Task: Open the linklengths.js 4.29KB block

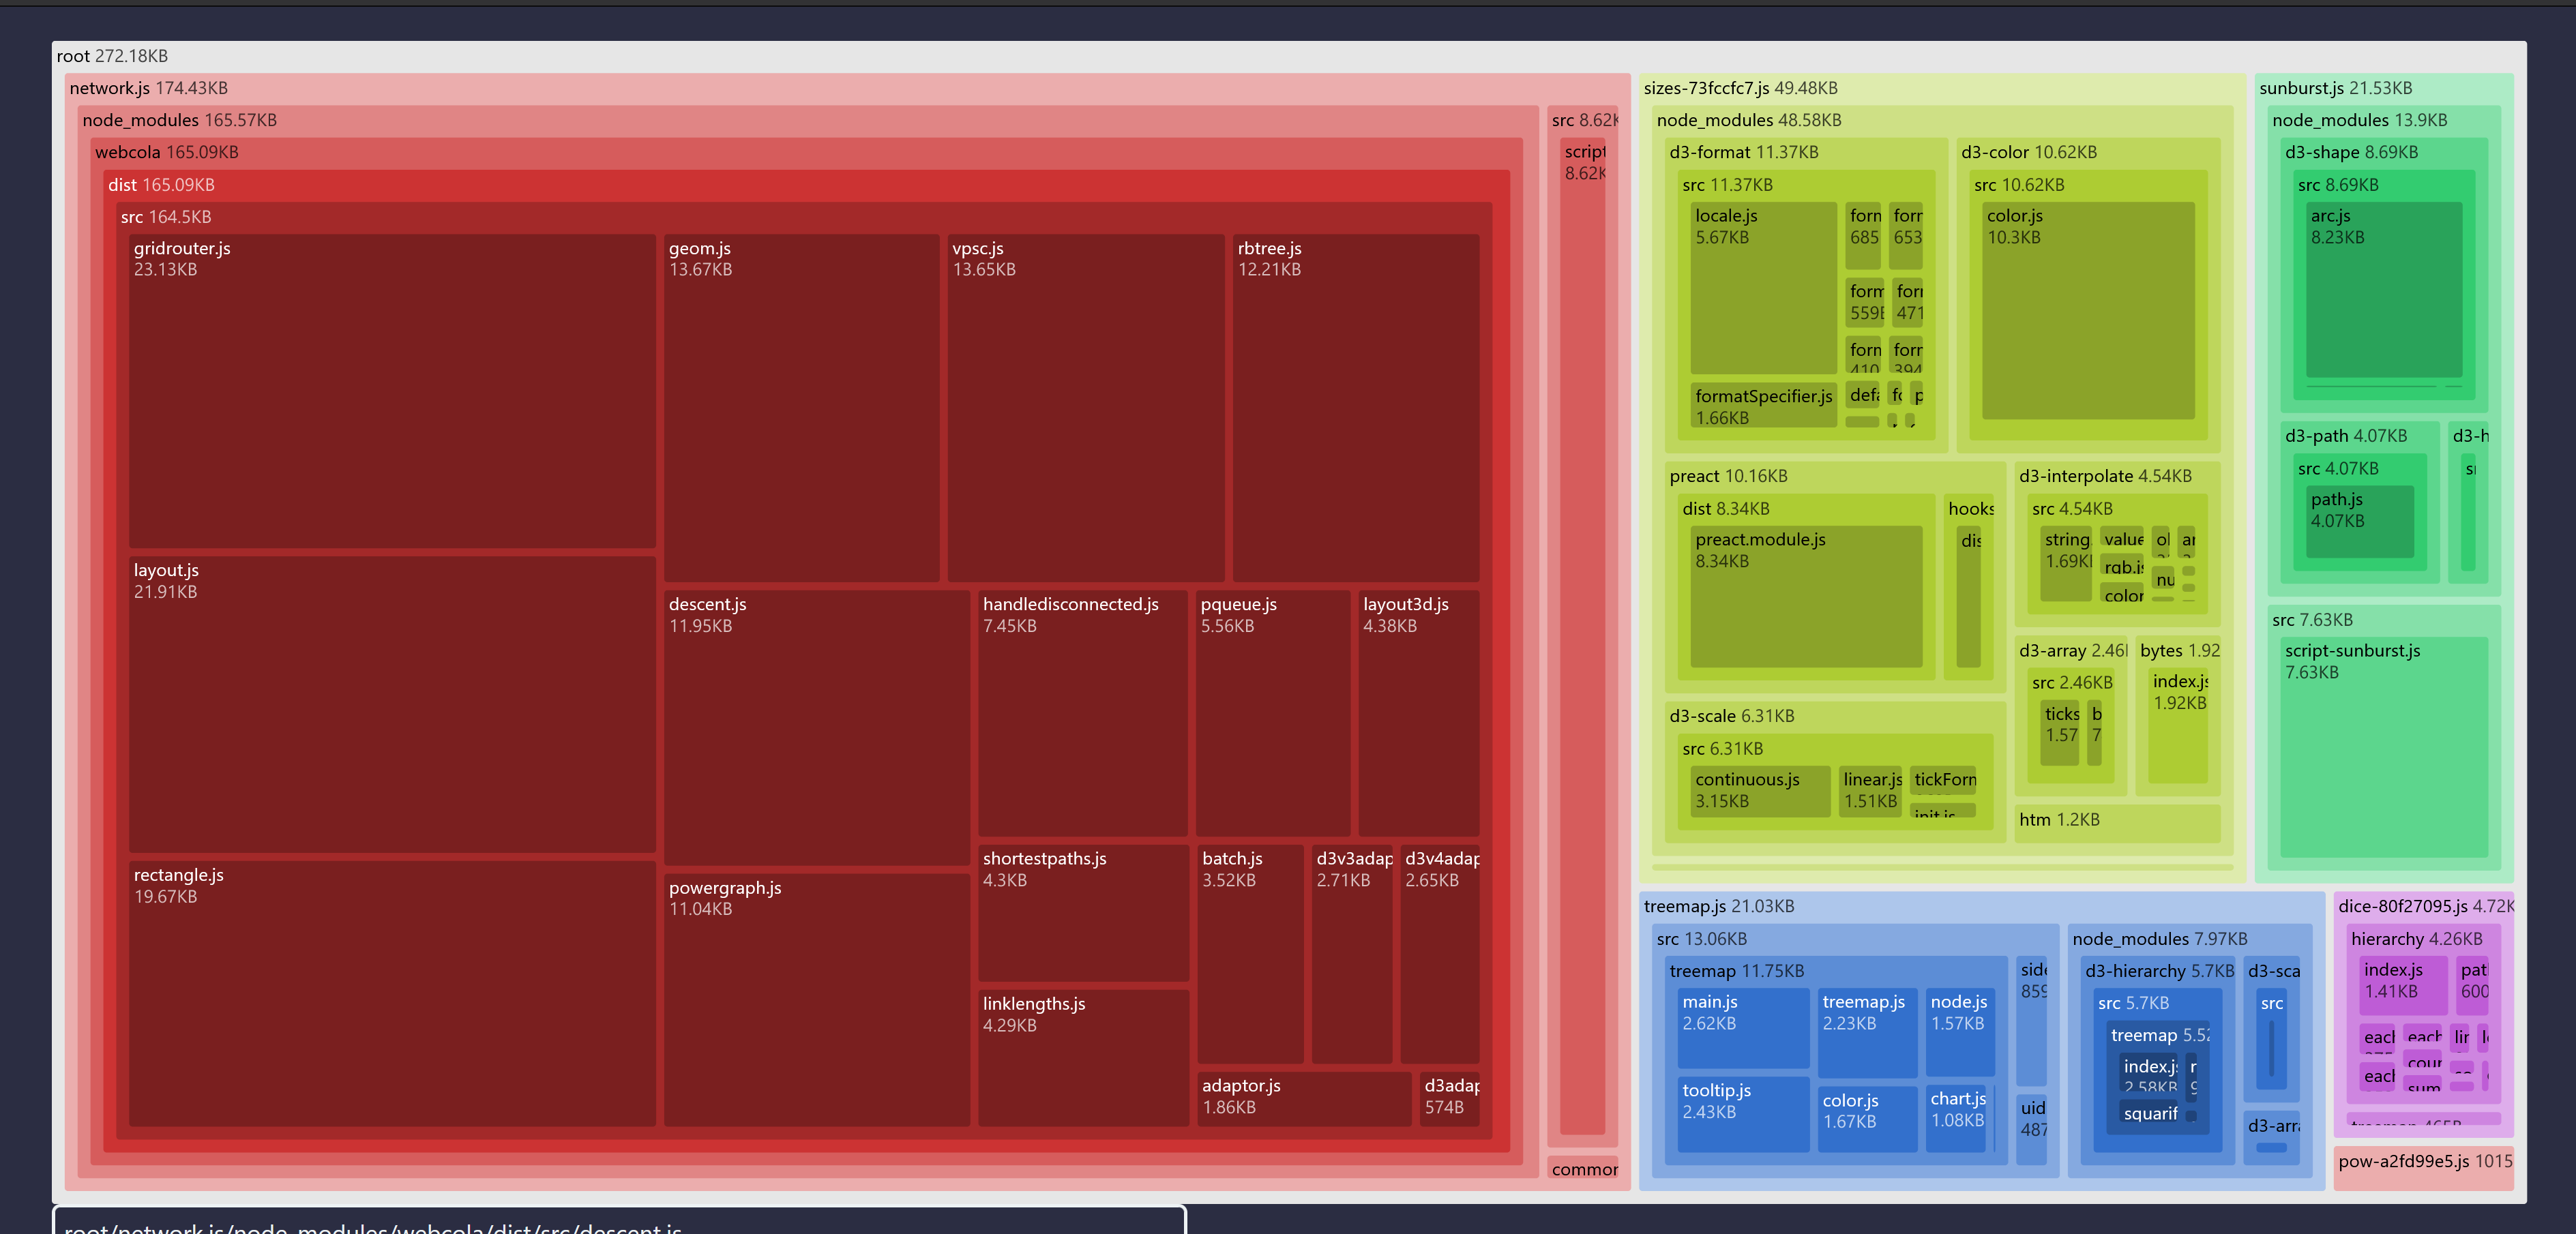Action: (1083, 1058)
